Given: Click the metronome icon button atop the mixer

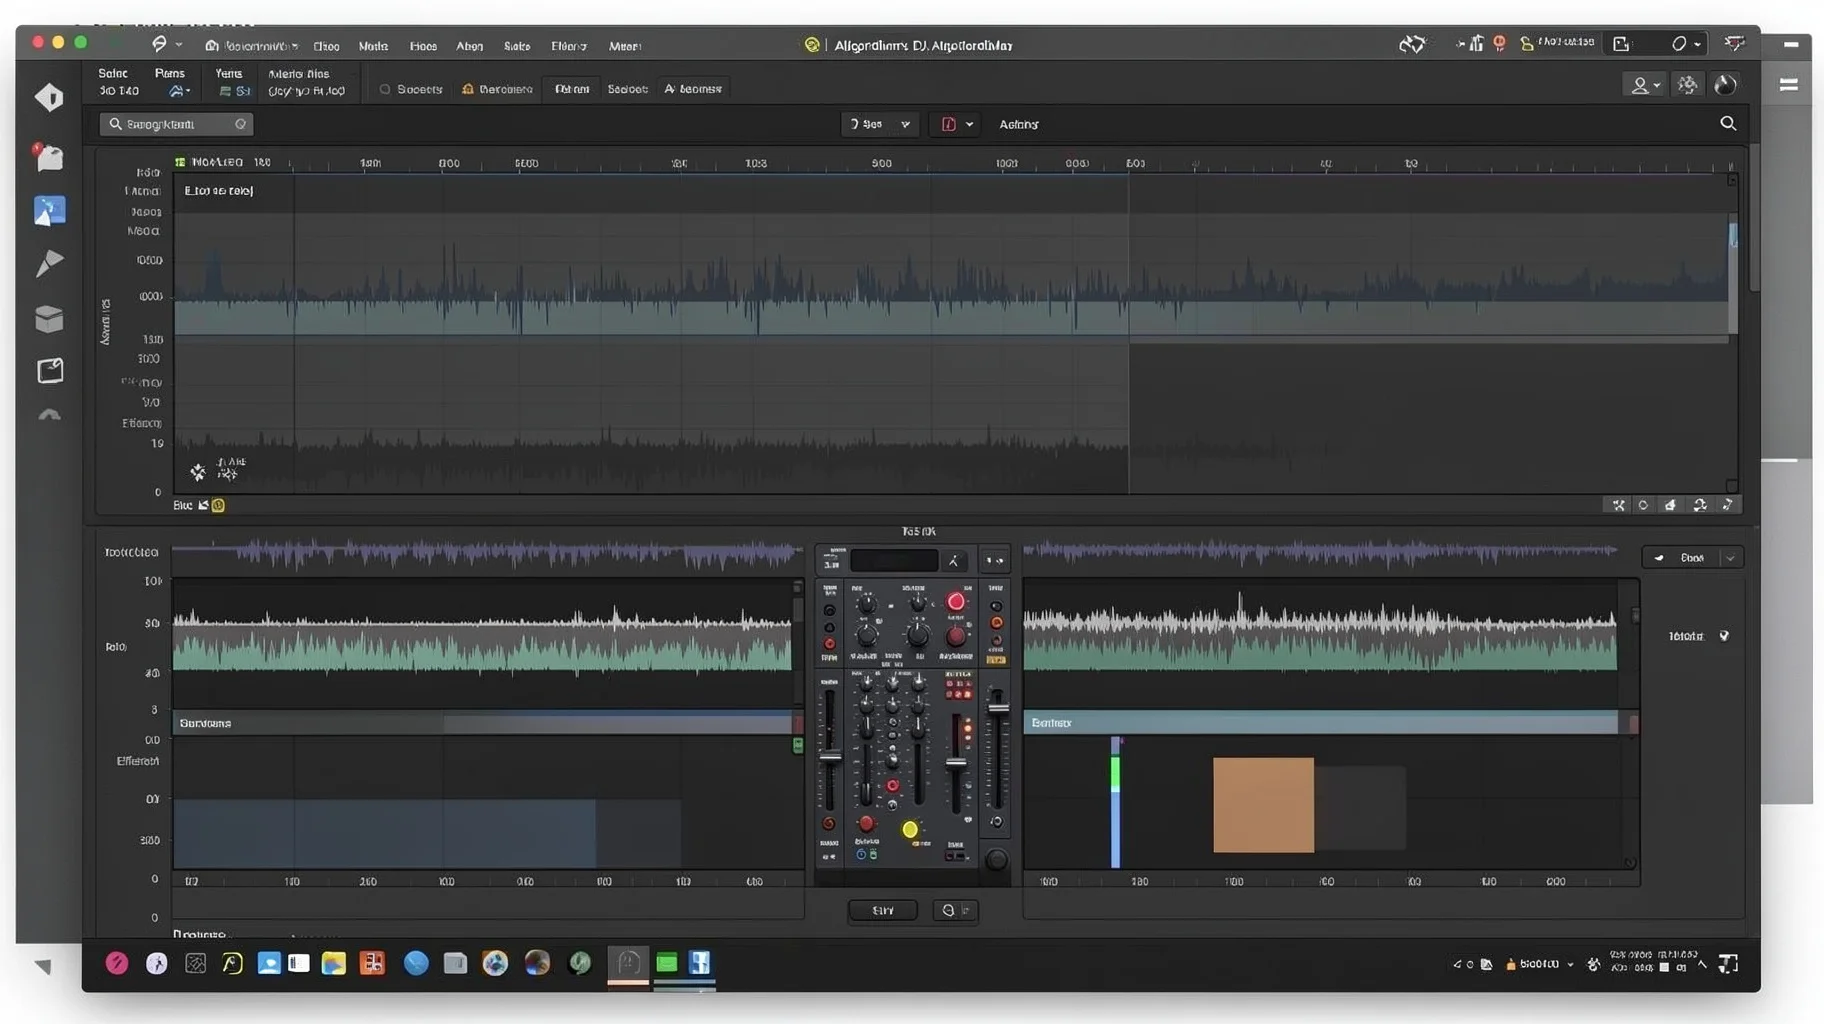Looking at the screenshot, I should [x=953, y=561].
